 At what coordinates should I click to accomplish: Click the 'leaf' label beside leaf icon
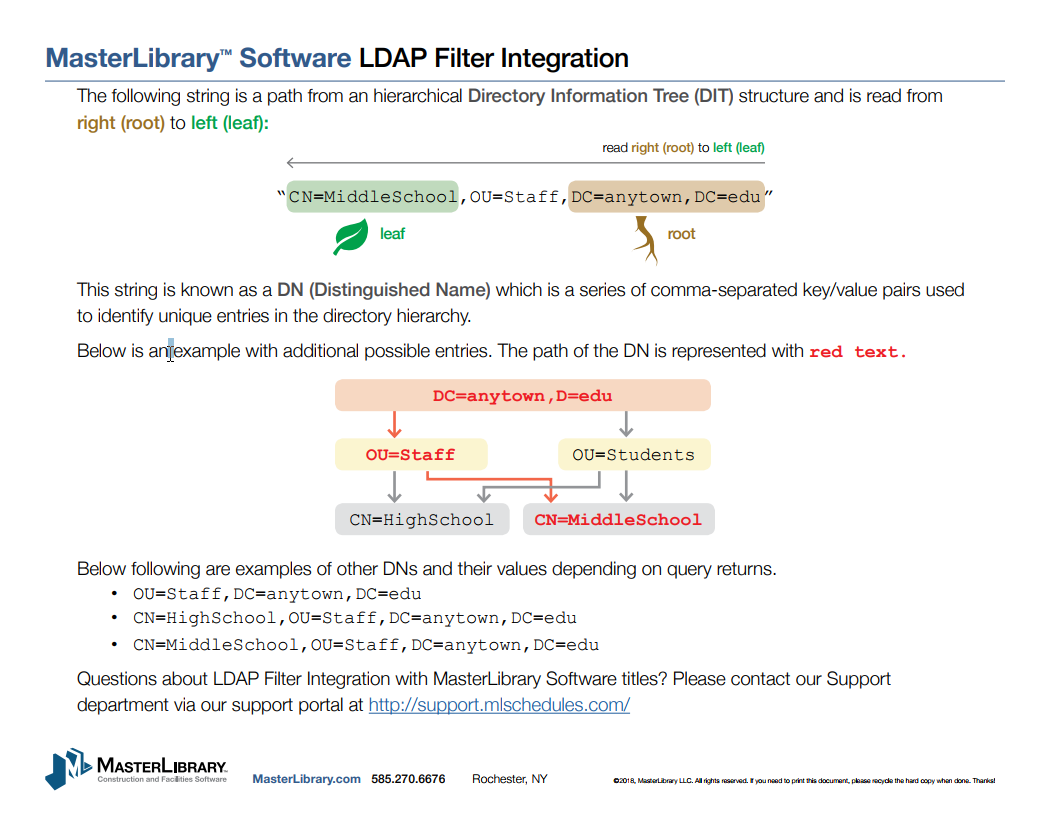(392, 233)
